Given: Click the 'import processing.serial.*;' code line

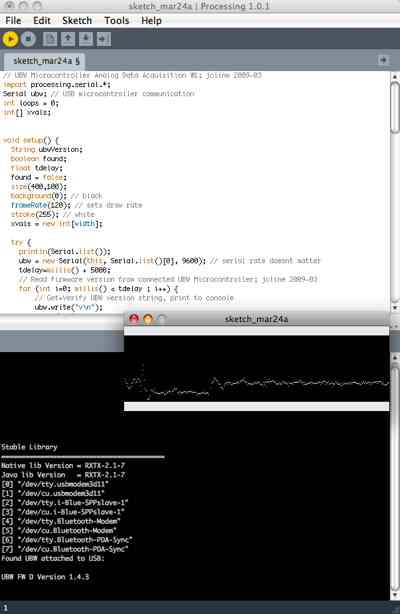Looking at the screenshot, I should pyautogui.click(x=57, y=85).
